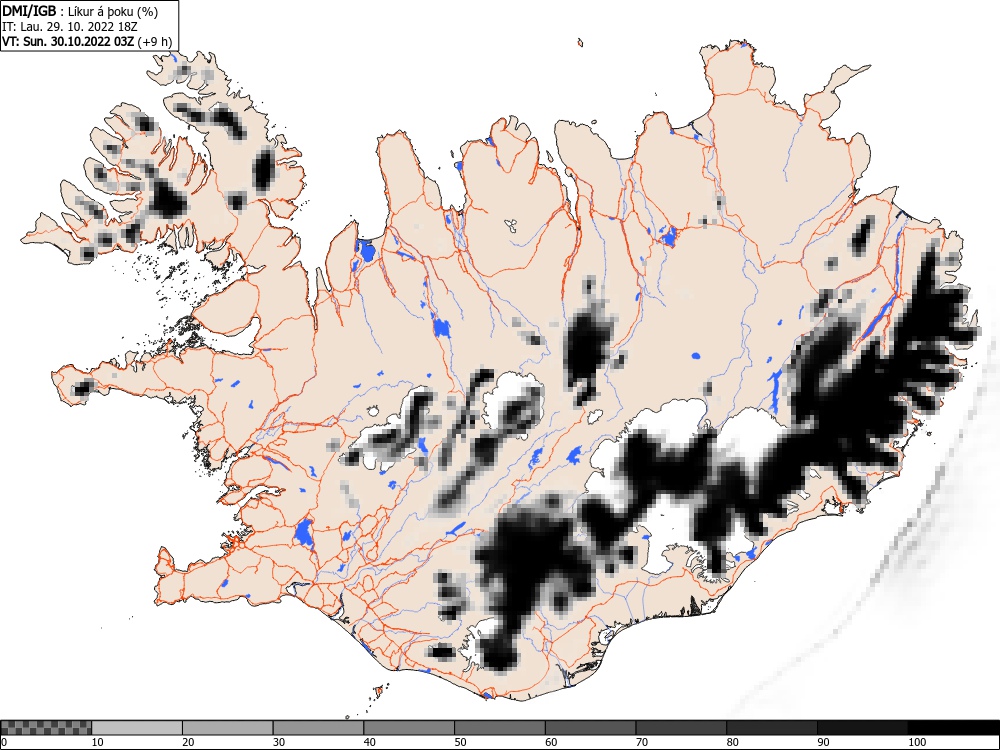Click the legend label '50'
This screenshot has height=750, width=1000.
[x=460, y=742]
